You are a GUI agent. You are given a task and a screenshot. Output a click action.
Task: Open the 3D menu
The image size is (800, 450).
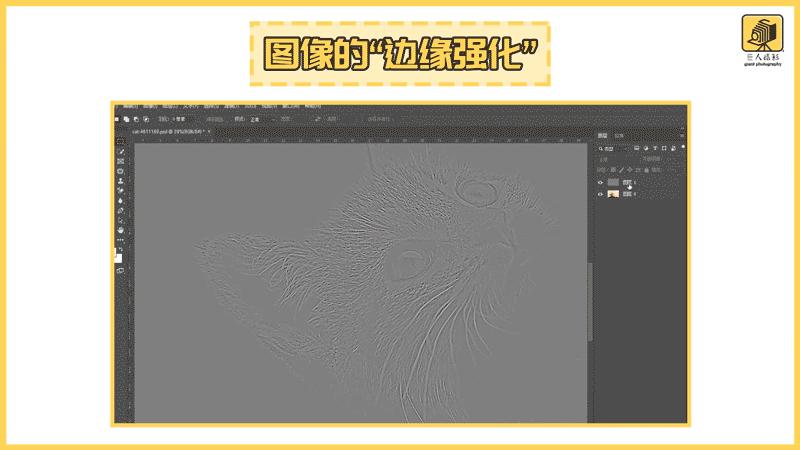click(x=251, y=106)
